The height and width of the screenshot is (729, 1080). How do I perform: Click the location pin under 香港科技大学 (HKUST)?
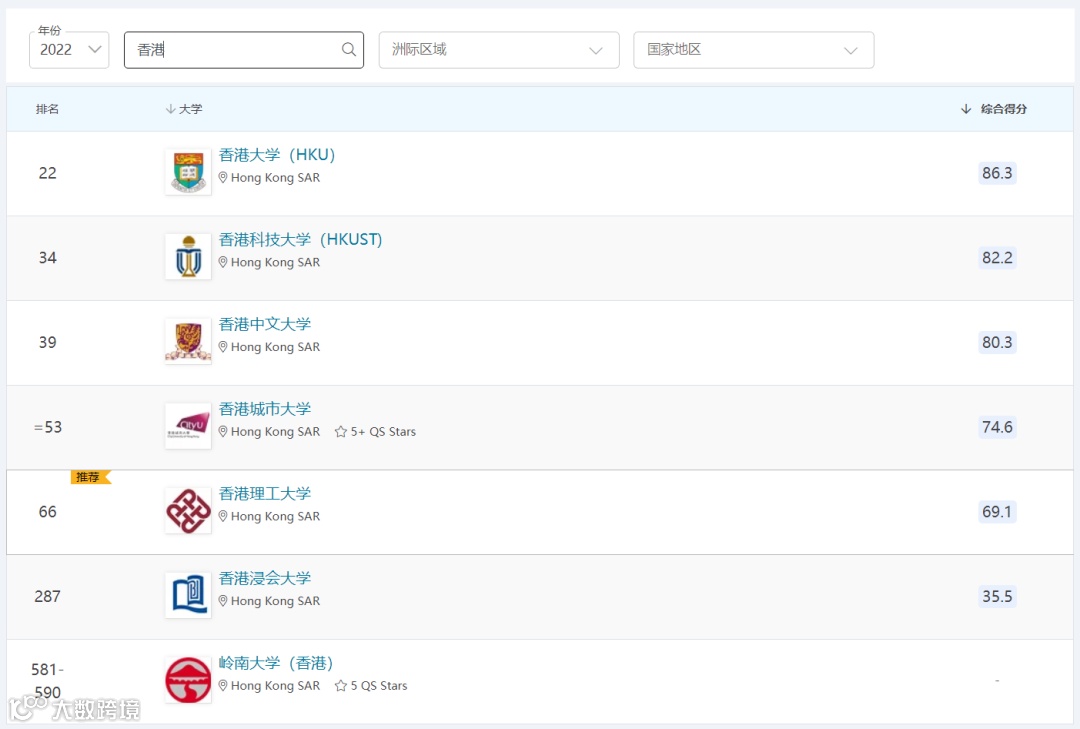tap(223, 263)
